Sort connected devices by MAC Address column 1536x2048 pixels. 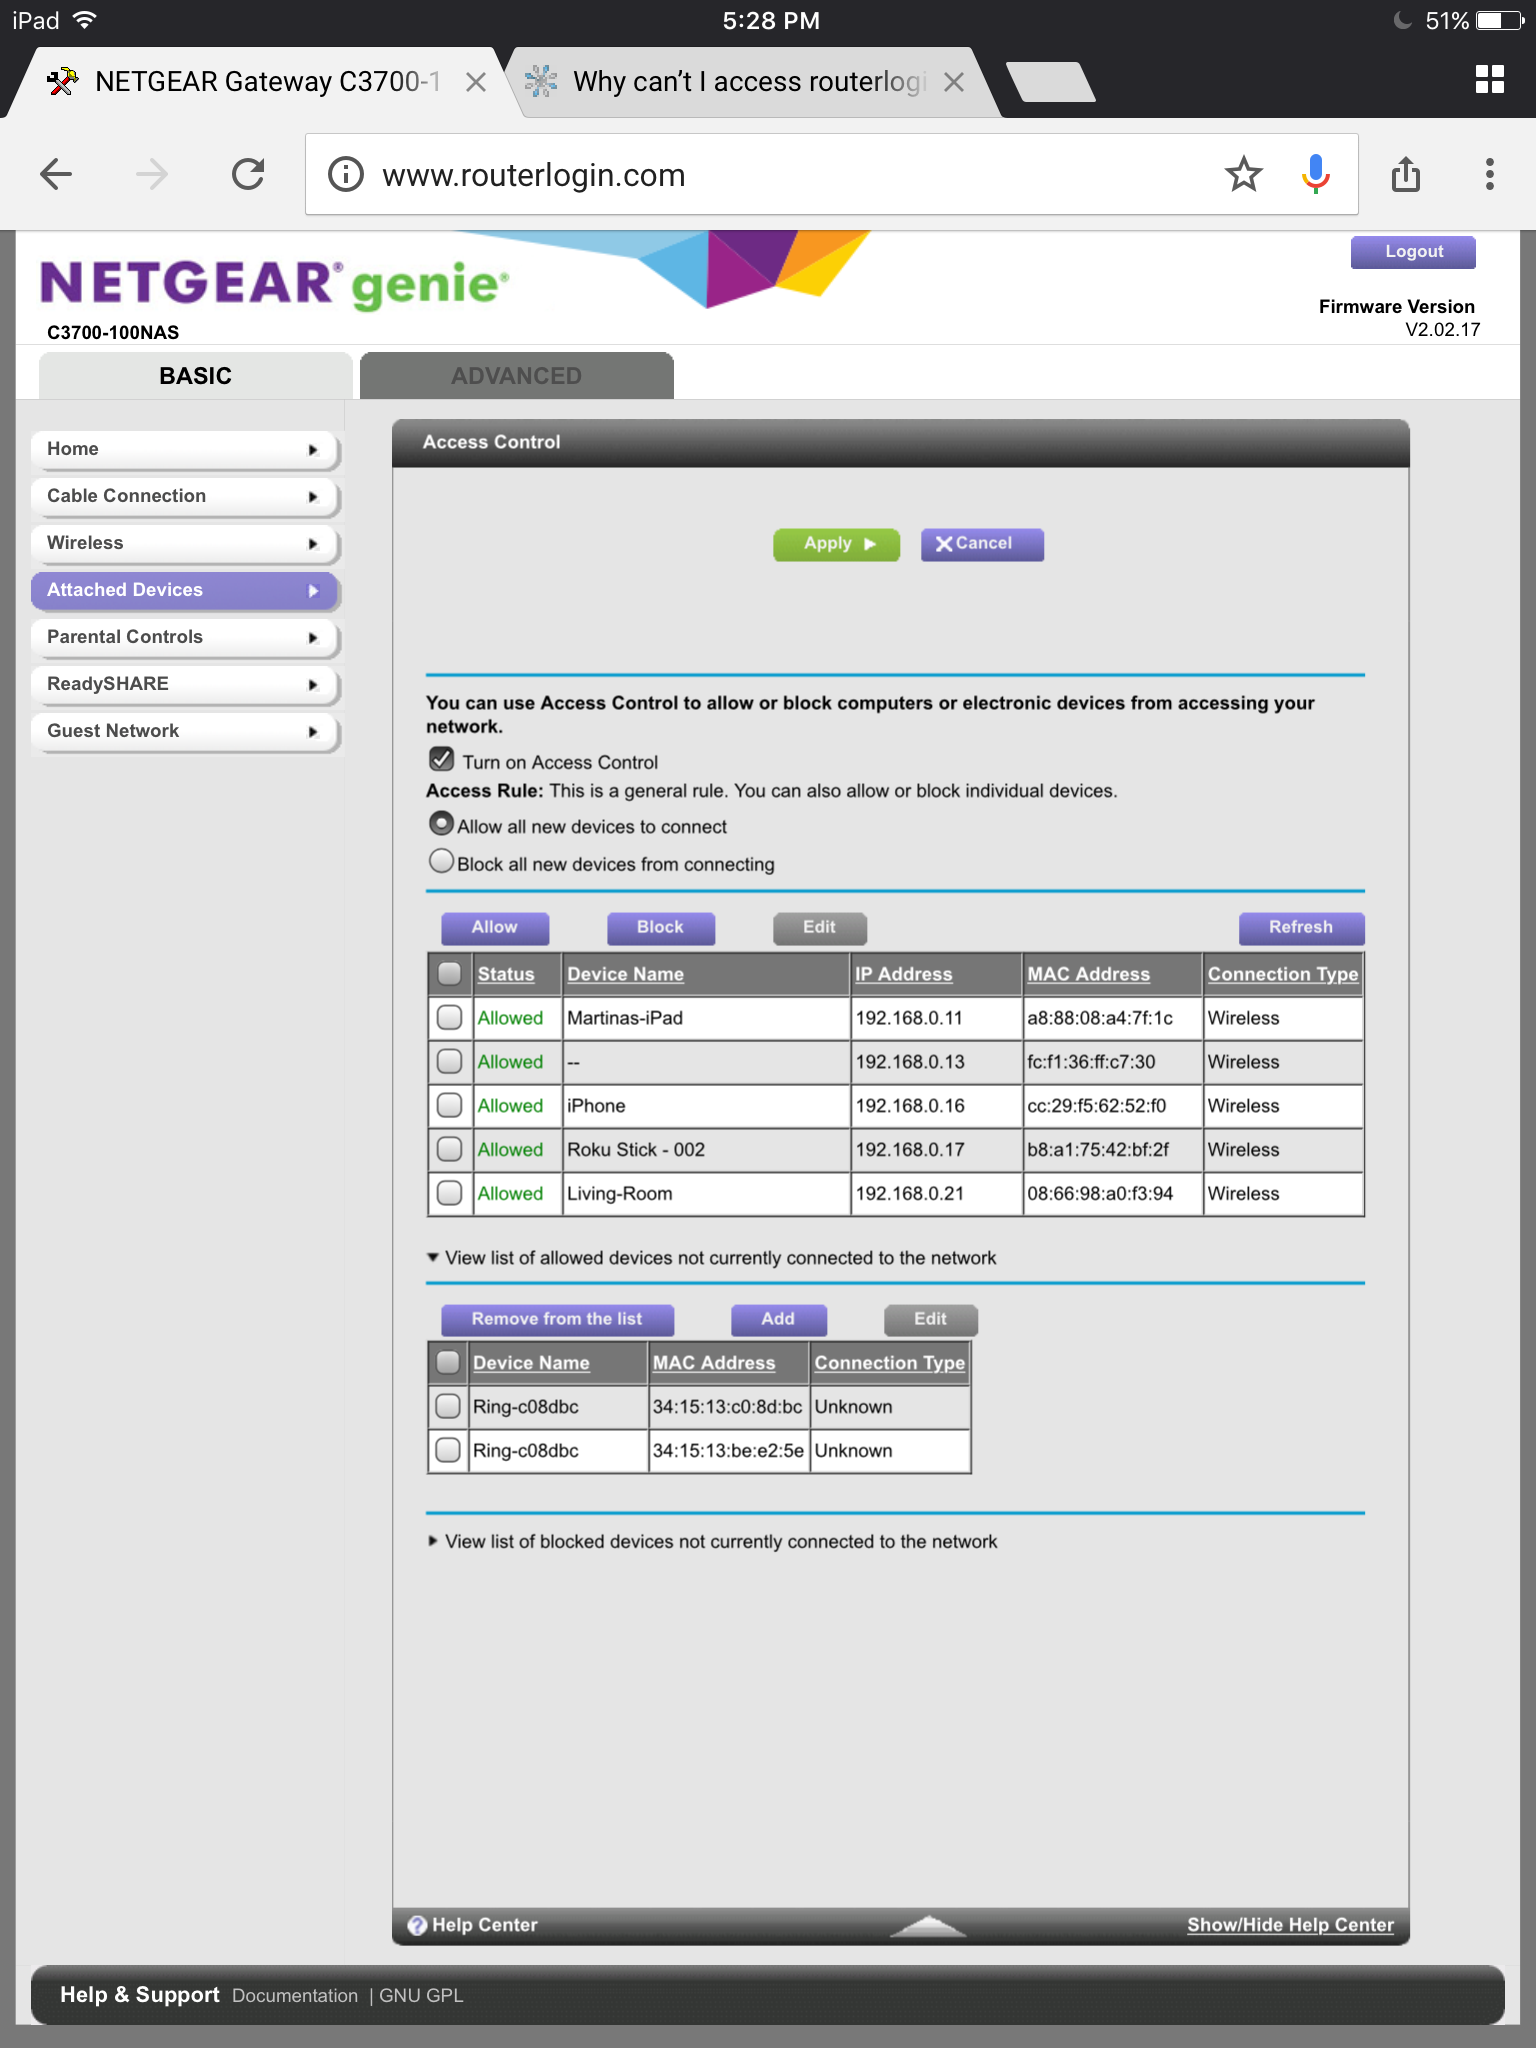[1089, 974]
